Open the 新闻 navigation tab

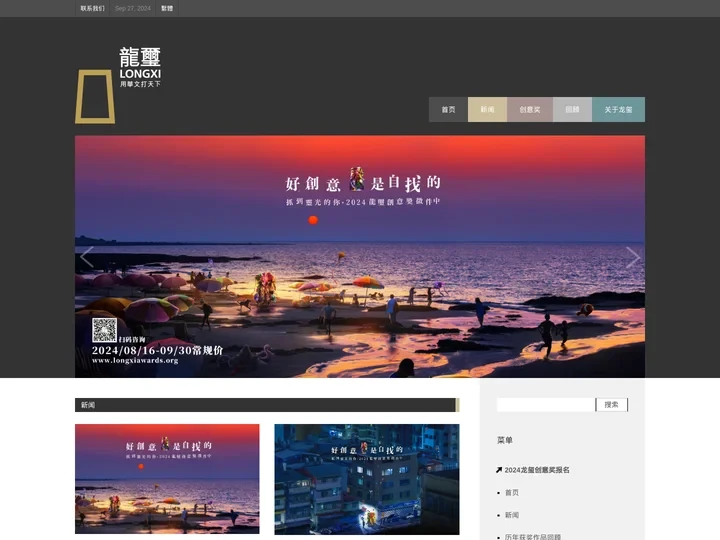click(x=488, y=109)
